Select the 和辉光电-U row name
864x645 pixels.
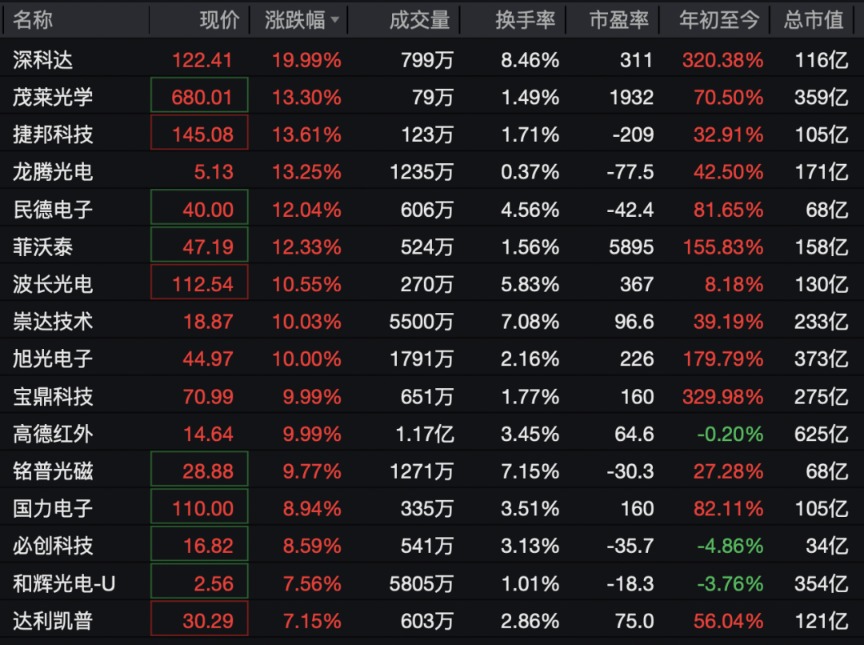tap(64, 583)
